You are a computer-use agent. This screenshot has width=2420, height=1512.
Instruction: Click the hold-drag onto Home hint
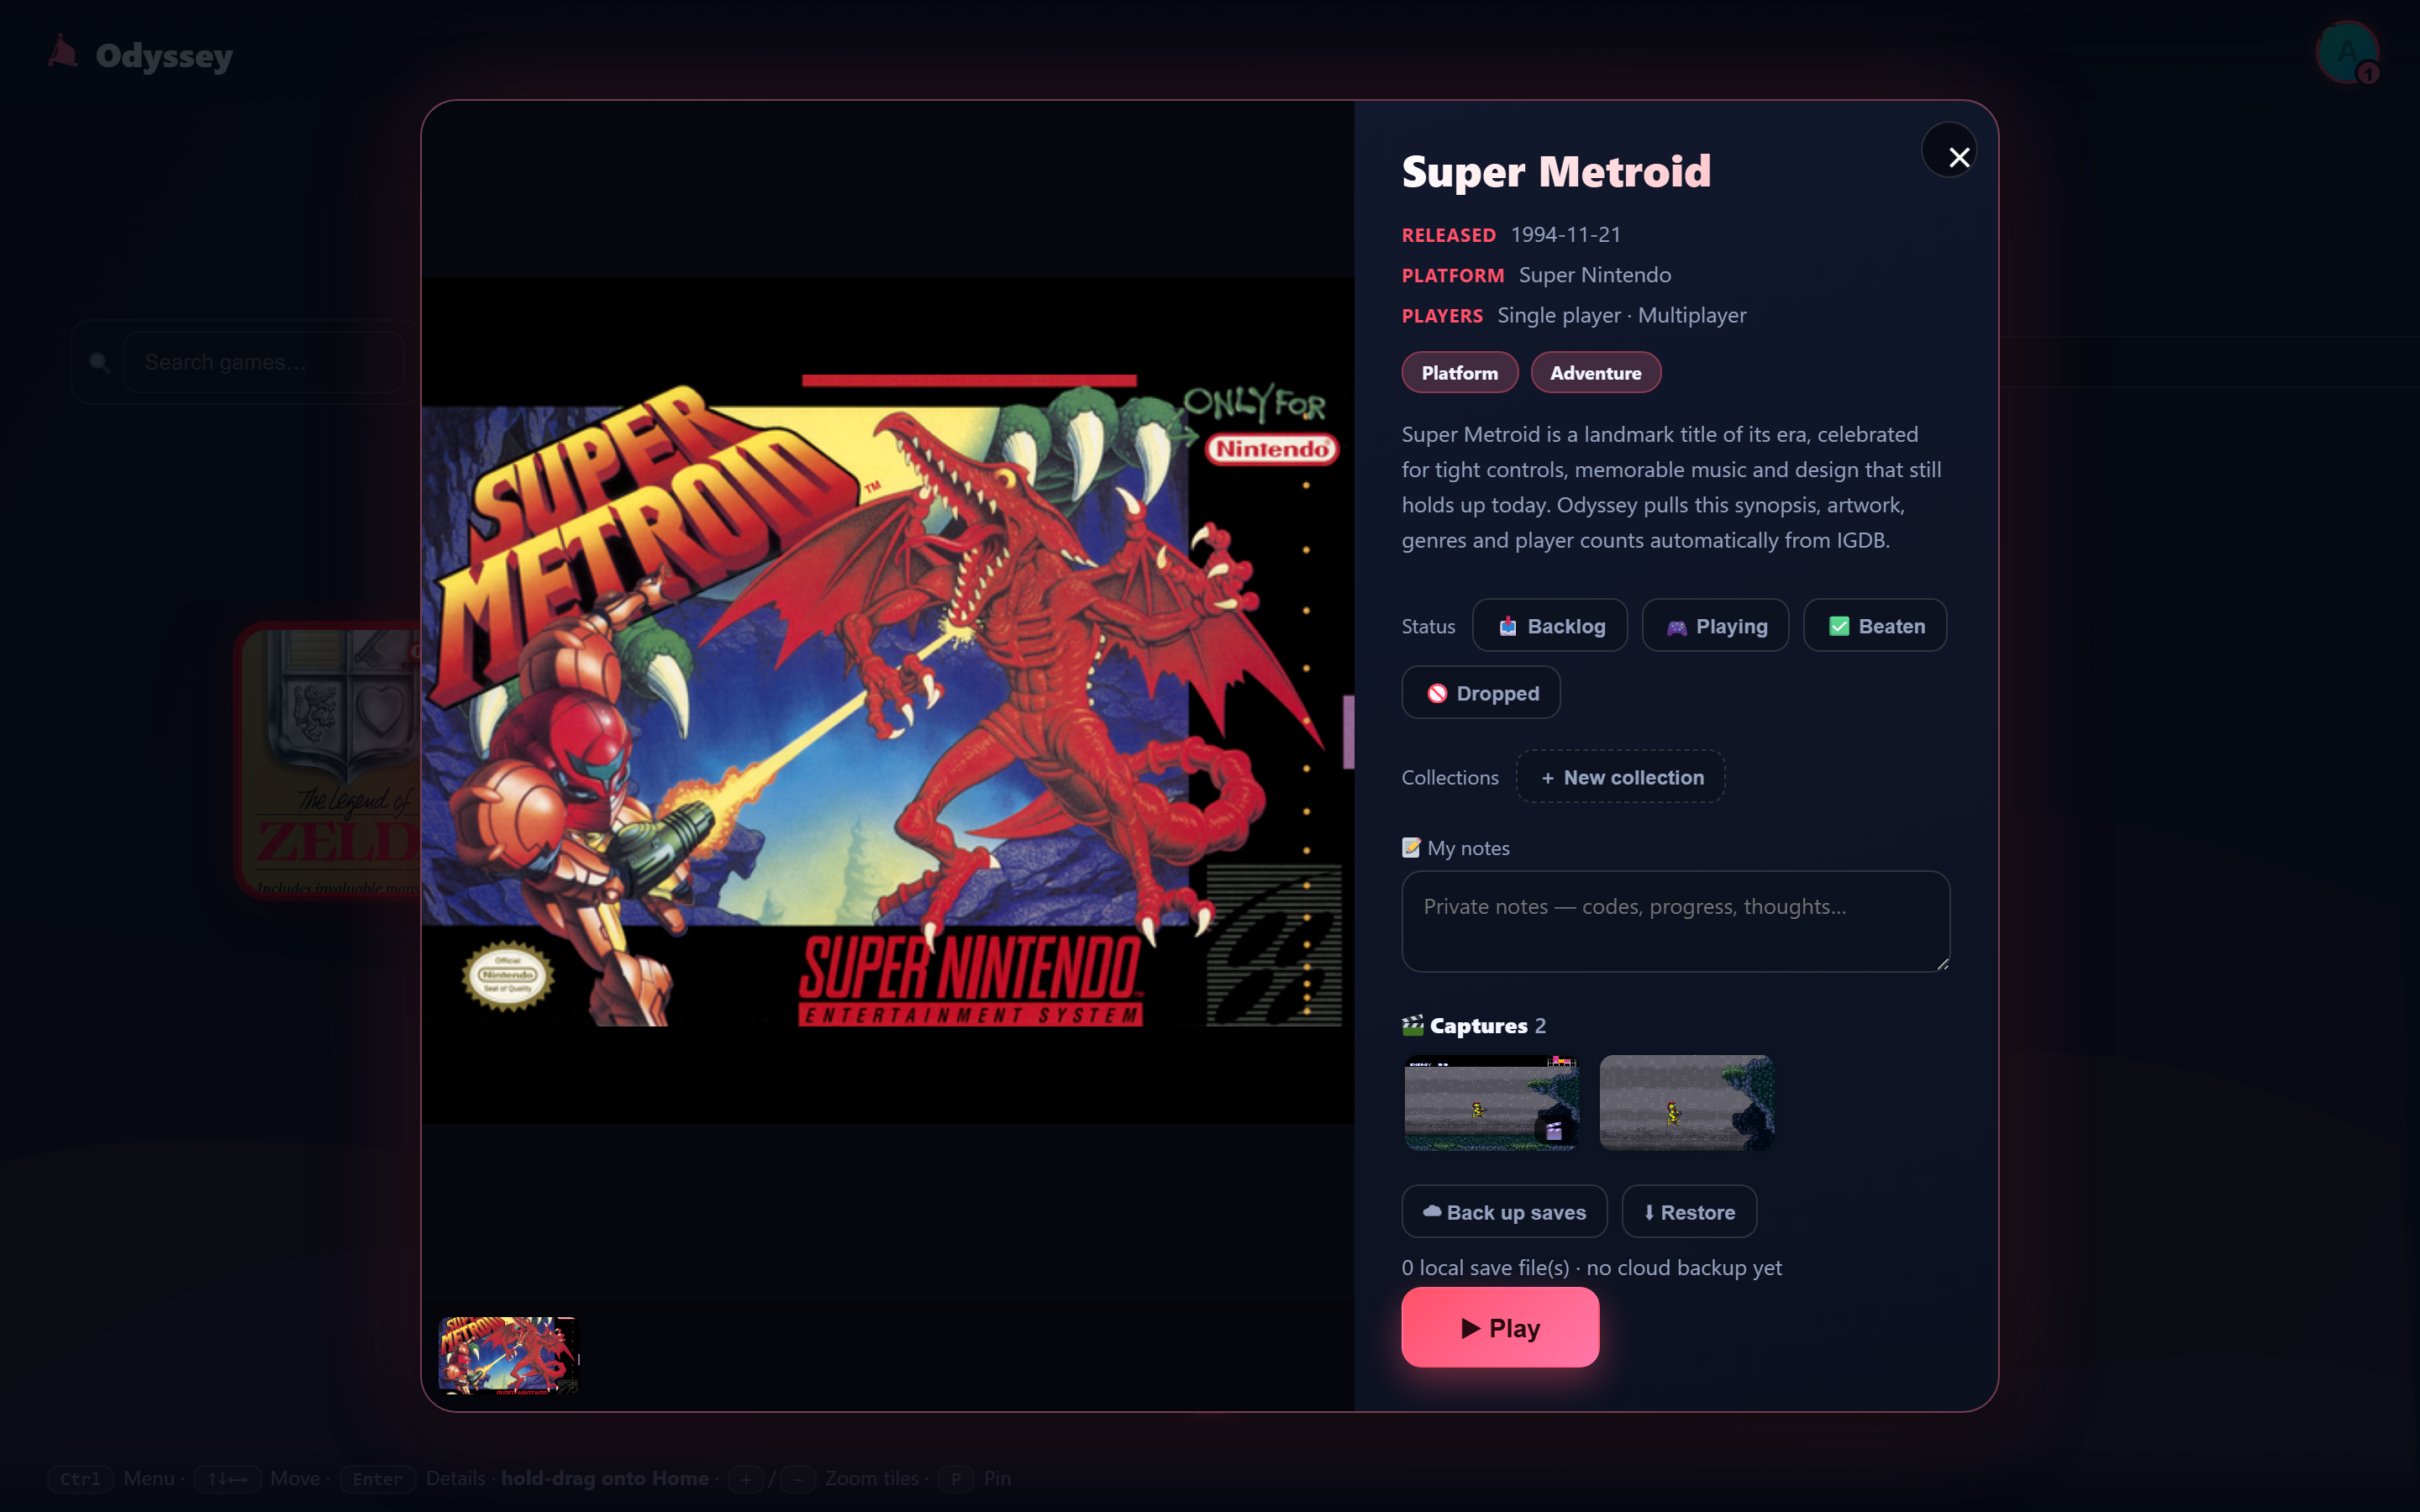point(604,1478)
